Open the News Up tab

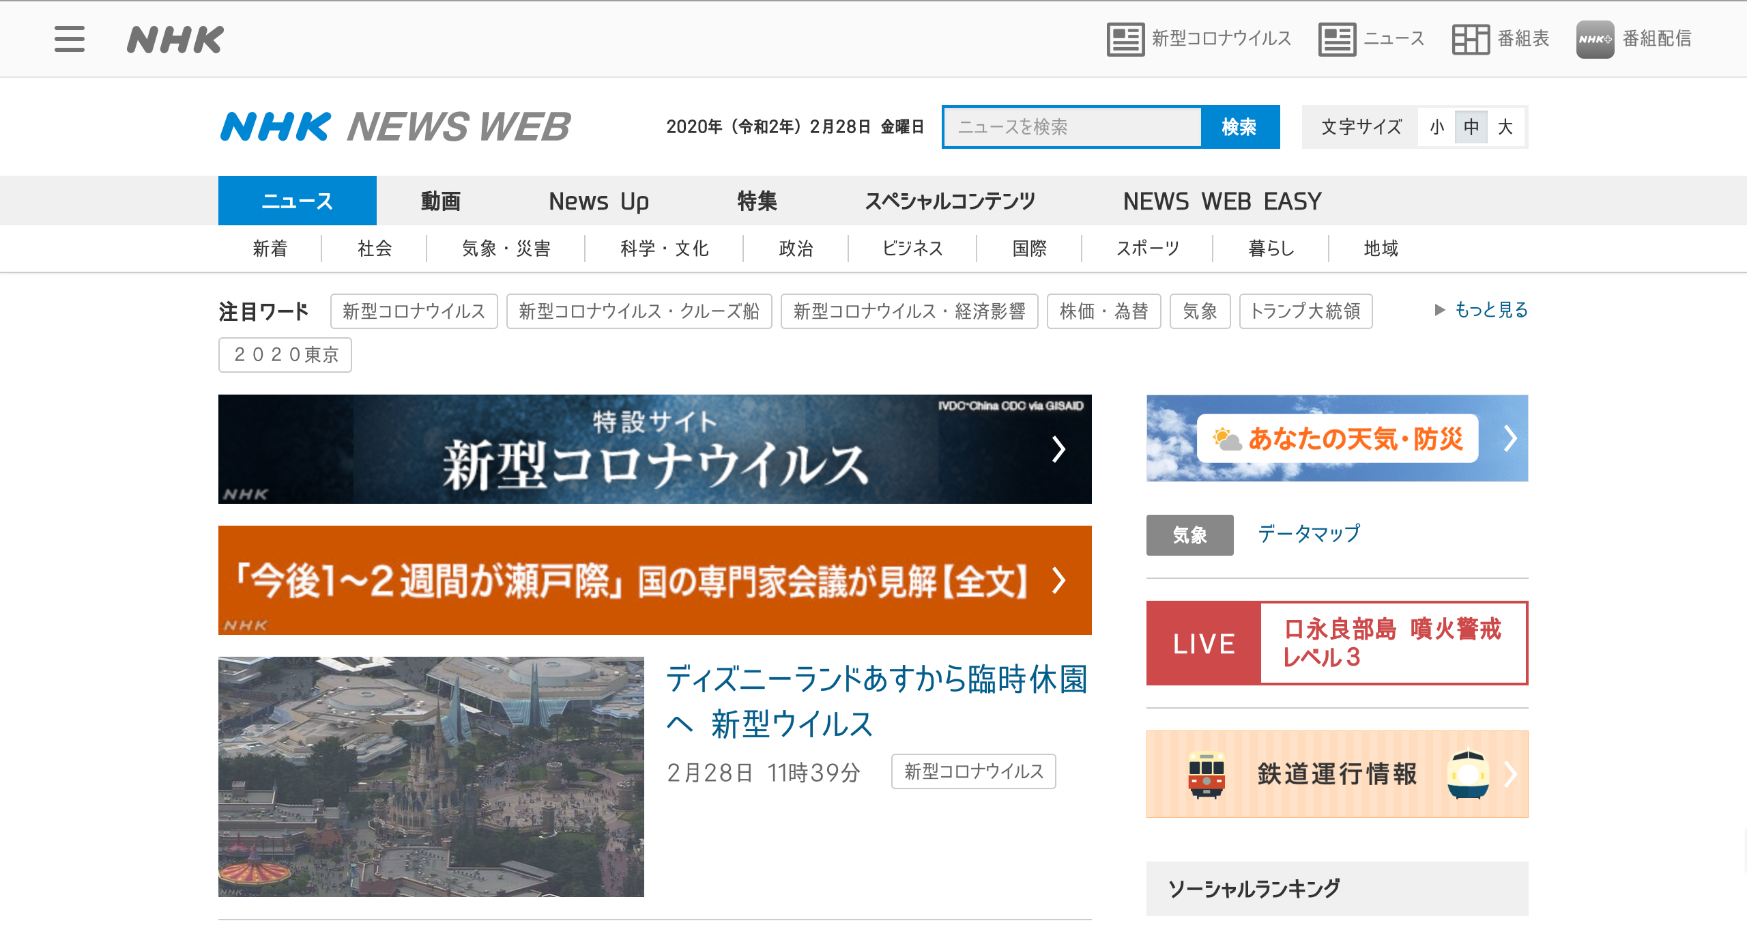pos(599,201)
